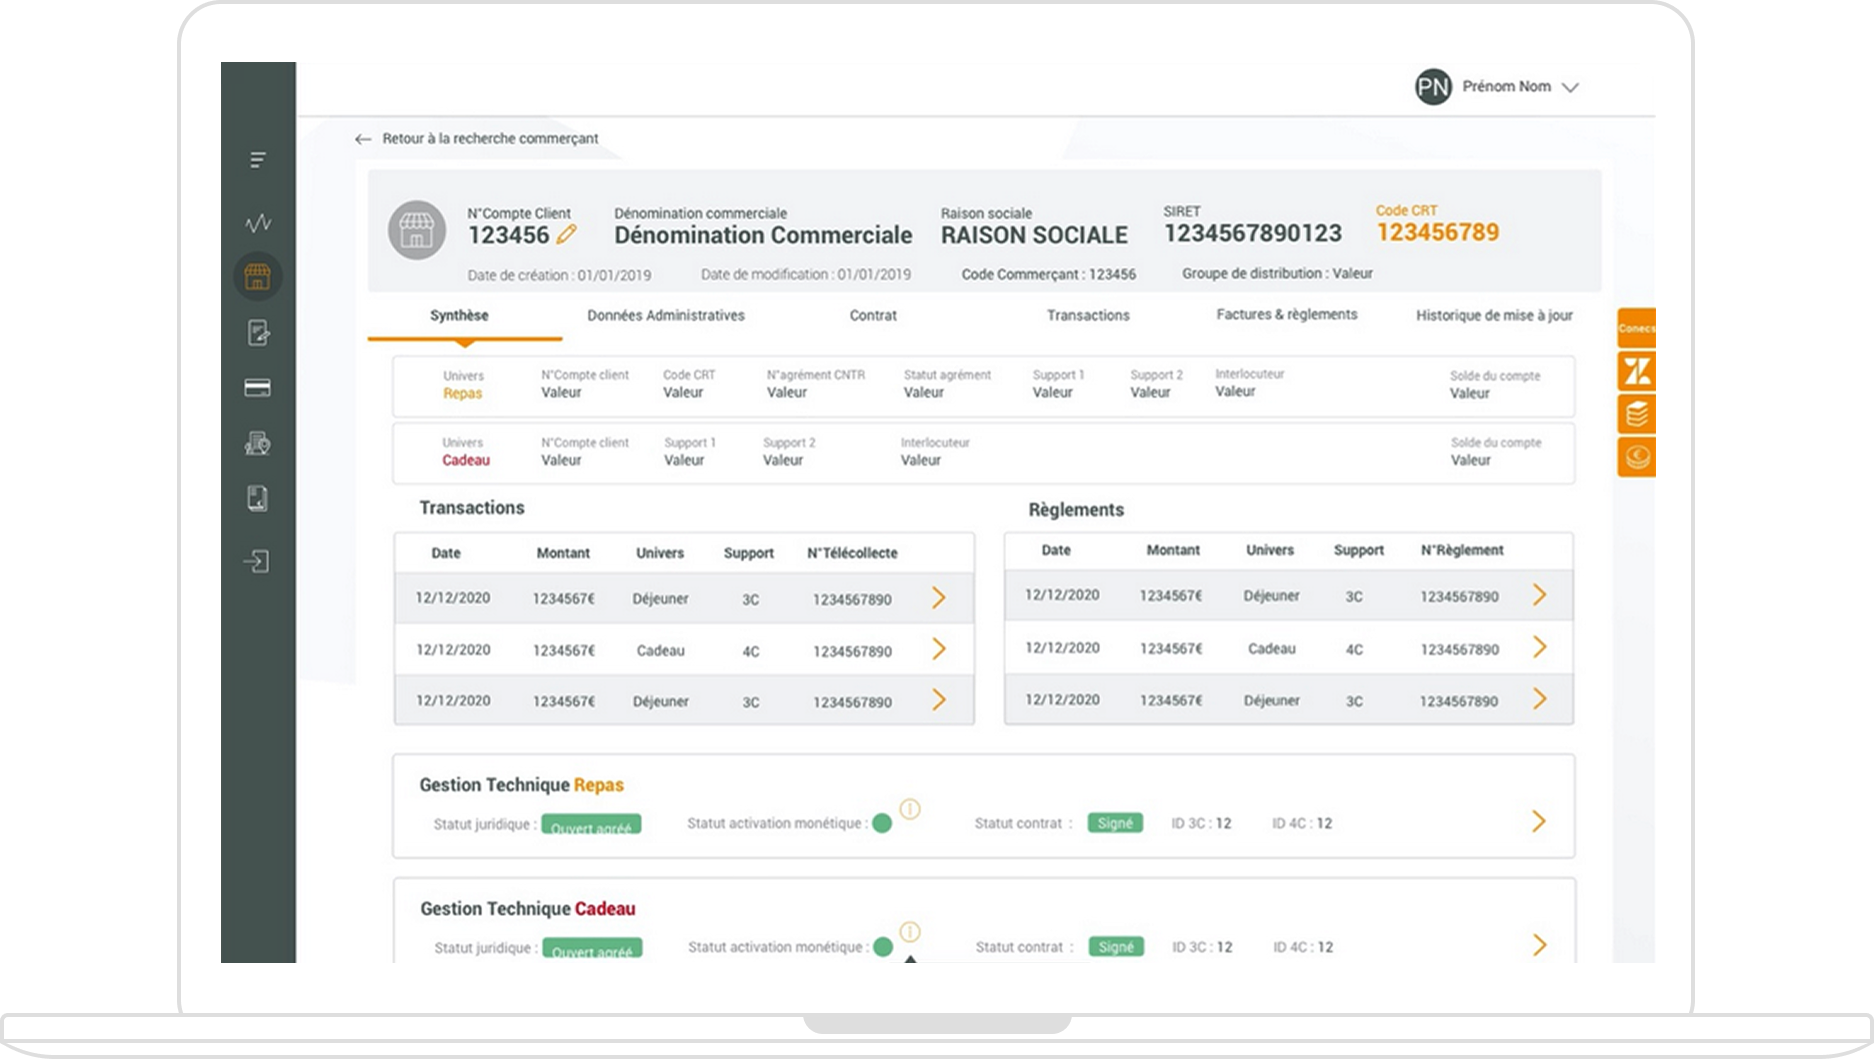
Task: Edit the N°Compte Client with pencil icon
Action: tap(567, 235)
